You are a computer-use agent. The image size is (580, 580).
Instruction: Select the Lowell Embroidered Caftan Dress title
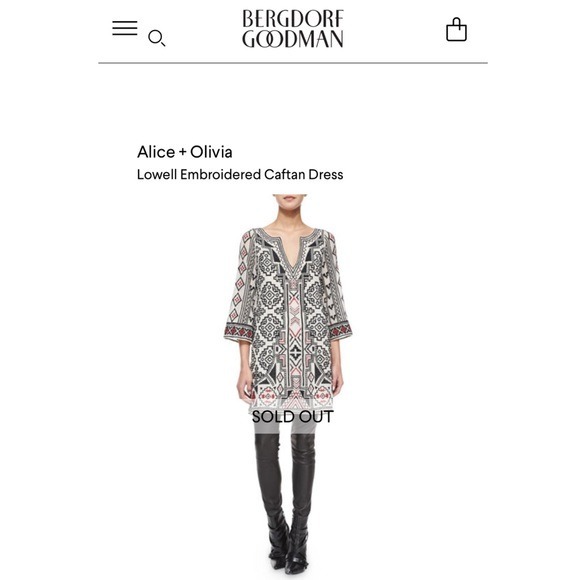coord(240,175)
